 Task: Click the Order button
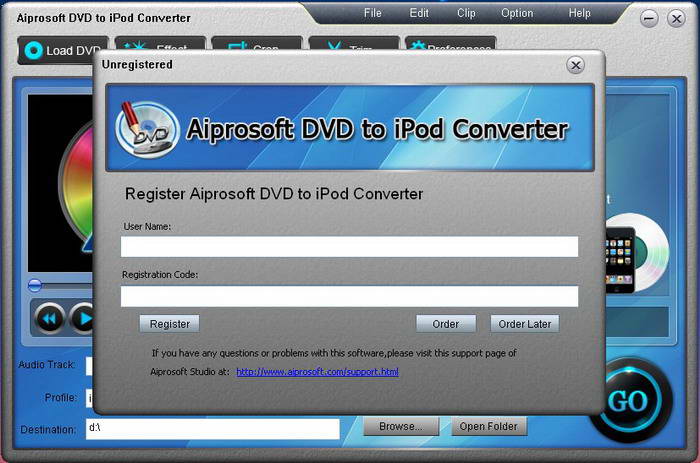[x=446, y=324]
